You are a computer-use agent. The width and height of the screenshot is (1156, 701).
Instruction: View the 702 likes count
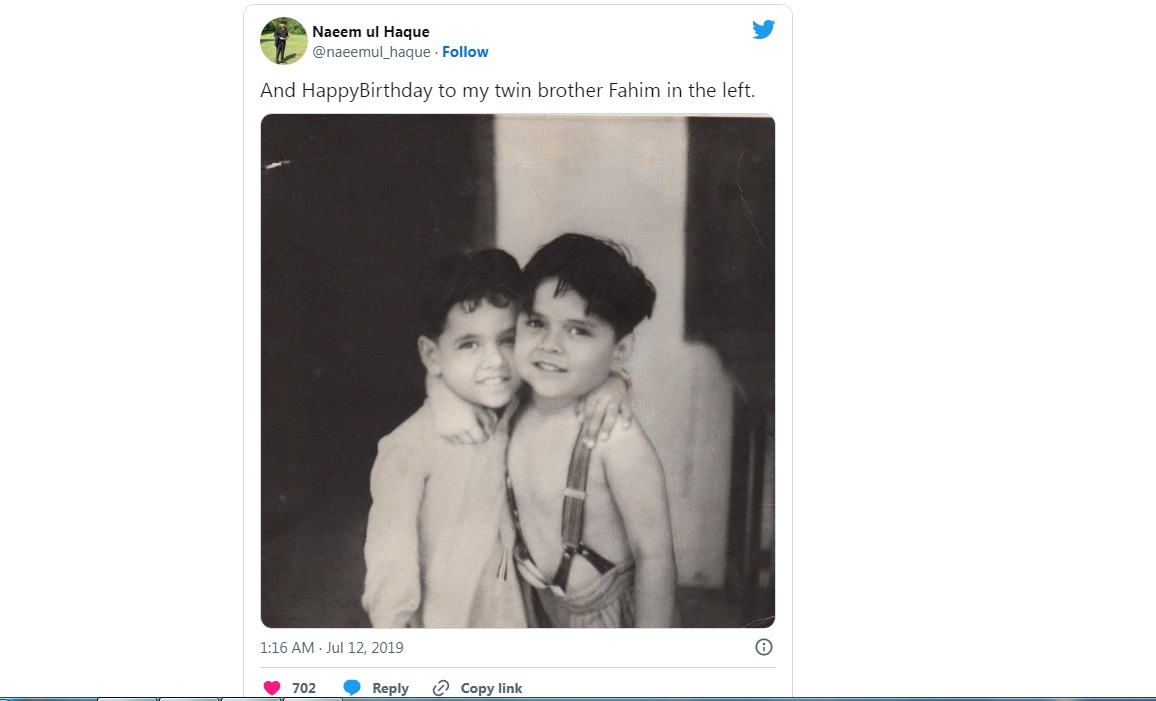pyautogui.click(x=304, y=688)
